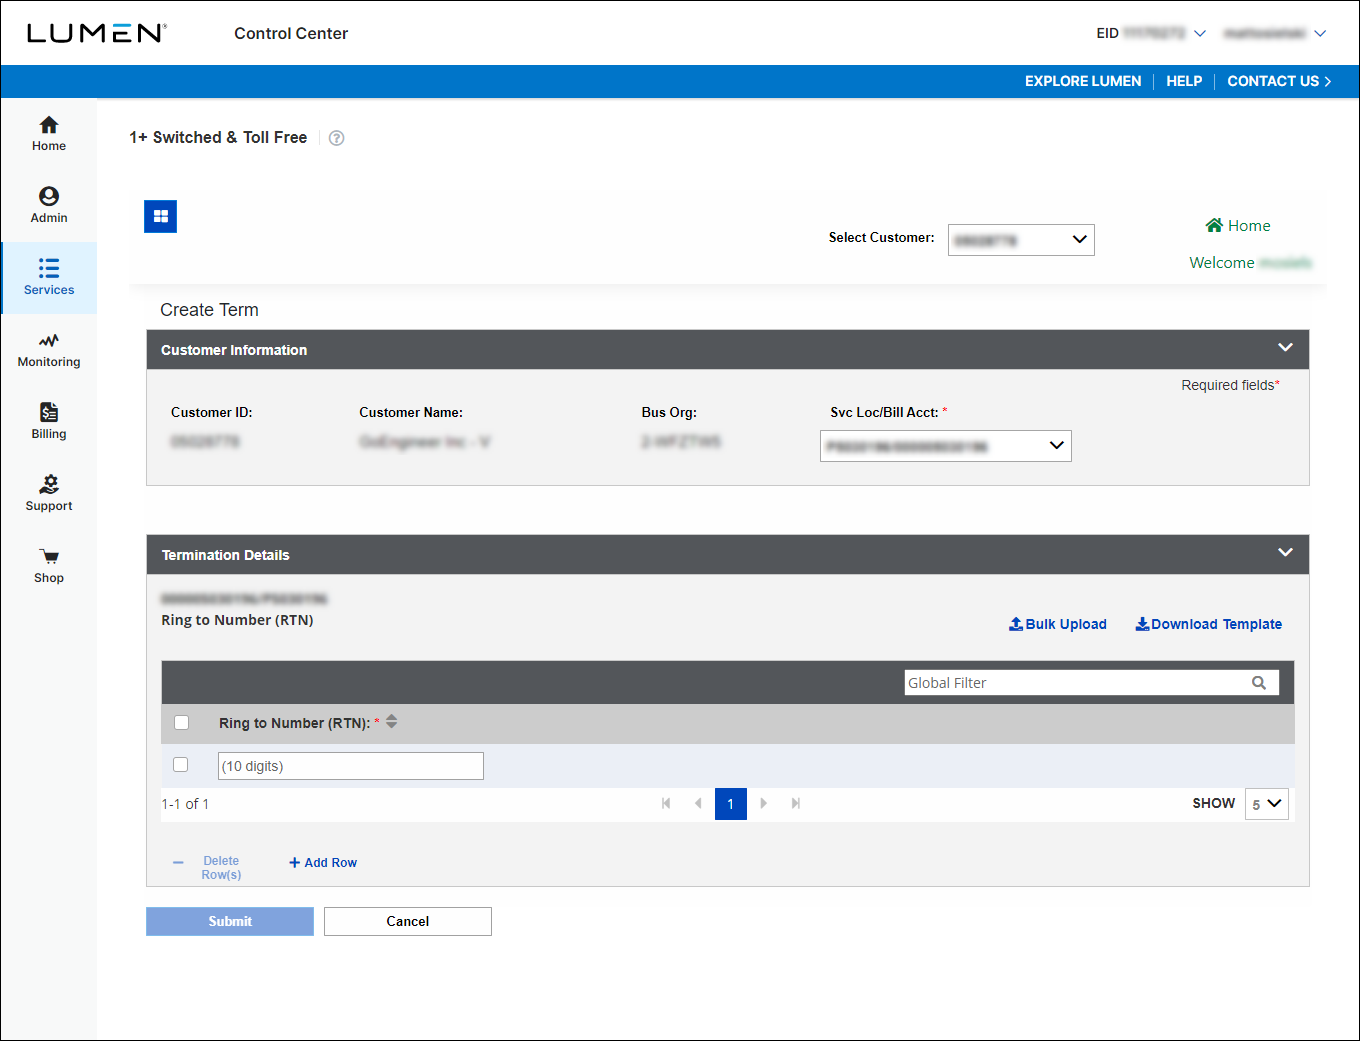Check the select-all checkbox in the RTN header

[181, 722]
